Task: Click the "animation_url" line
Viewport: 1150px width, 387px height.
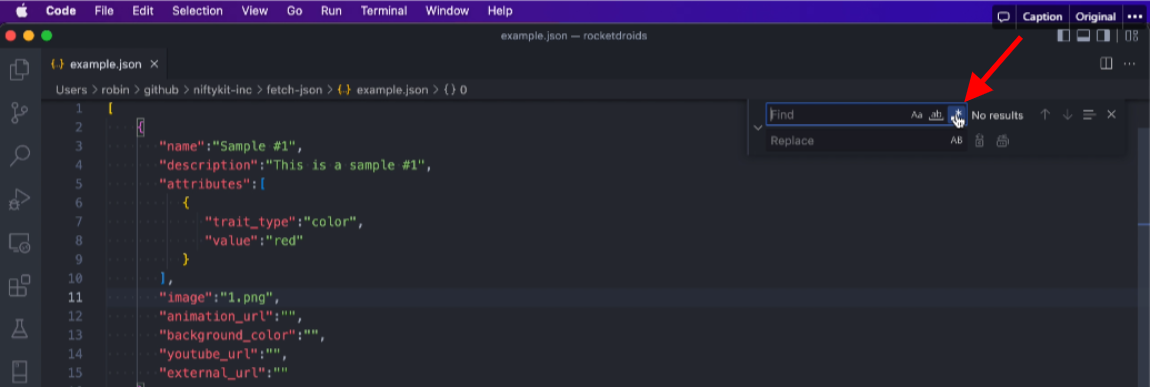Action: tap(230, 316)
